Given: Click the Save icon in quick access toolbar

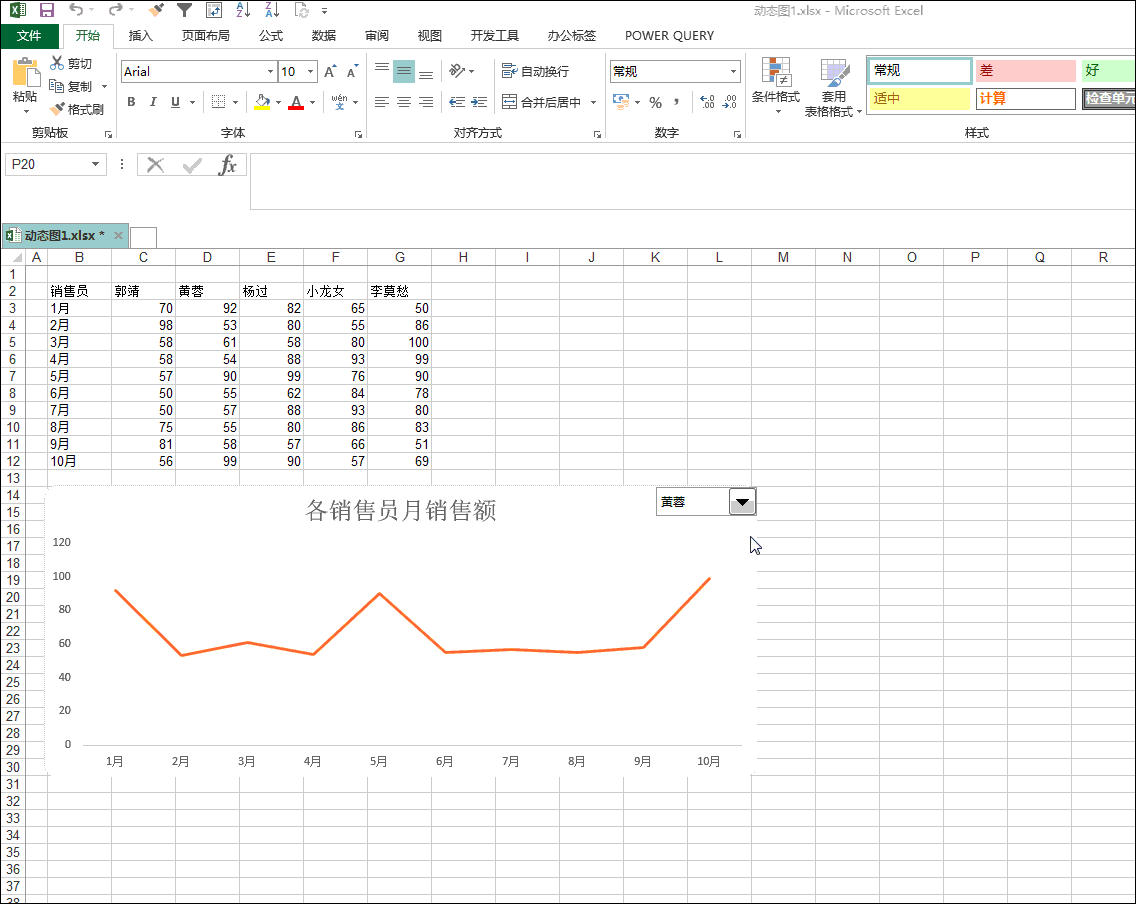Looking at the screenshot, I should 46,10.
